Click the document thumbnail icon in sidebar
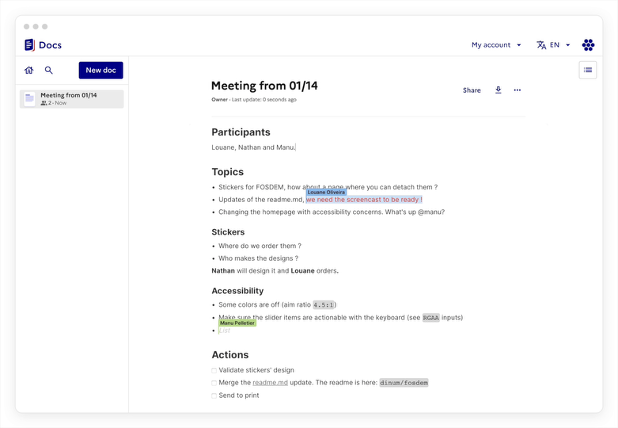618x428 pixels. (x=30, y=99)
